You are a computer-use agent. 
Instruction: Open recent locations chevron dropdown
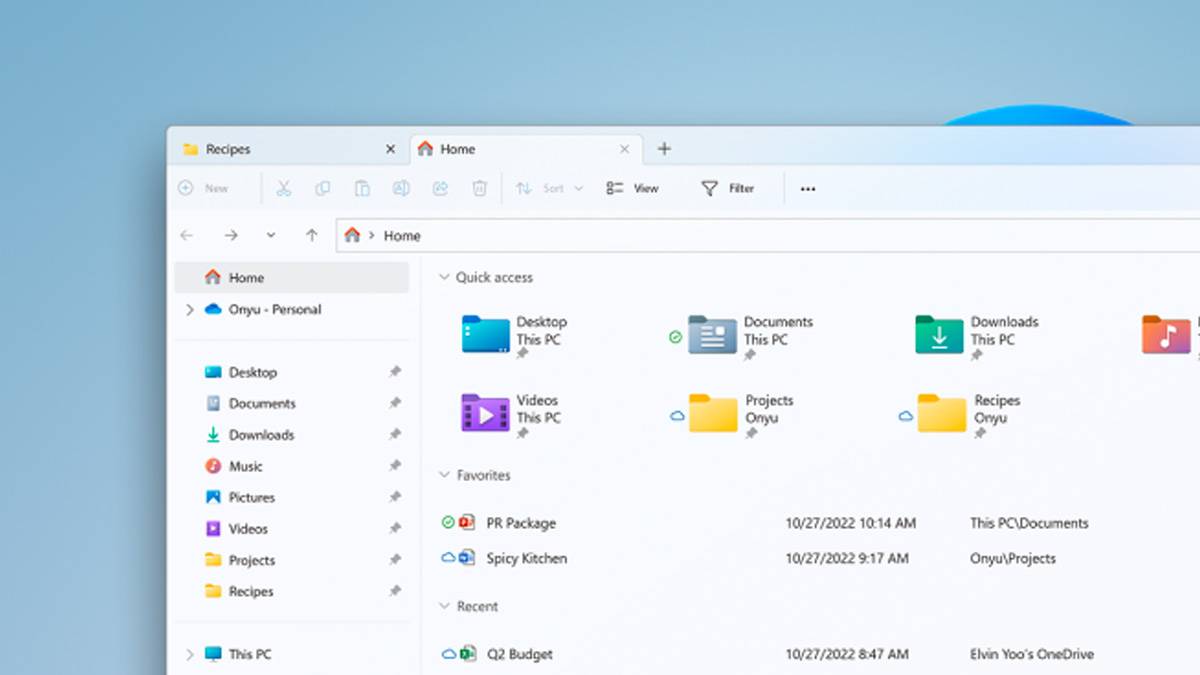(271, 235)
